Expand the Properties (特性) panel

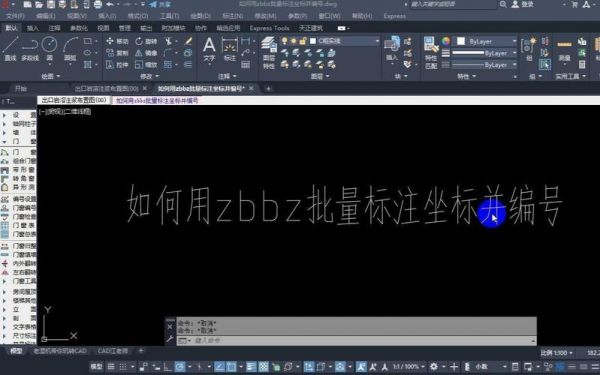(466, 76)
